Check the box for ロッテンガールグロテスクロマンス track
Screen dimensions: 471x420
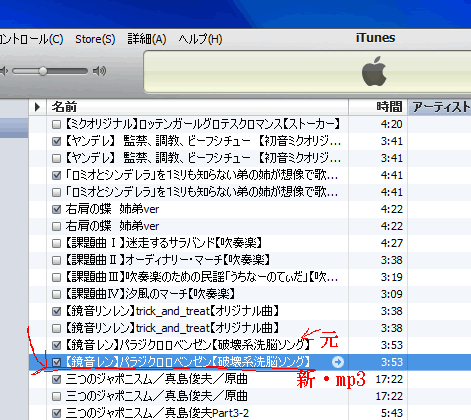(57, 124)
